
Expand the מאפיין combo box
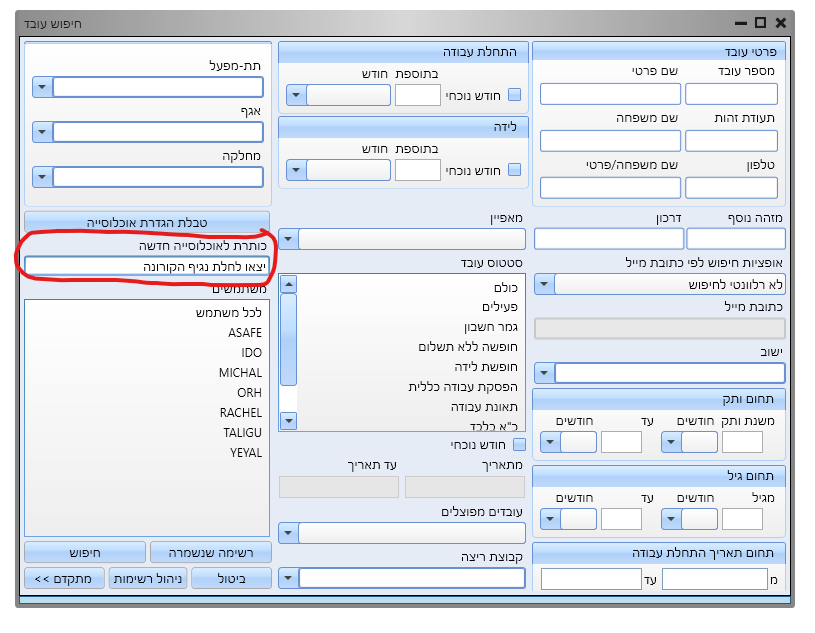coord(288,239)
